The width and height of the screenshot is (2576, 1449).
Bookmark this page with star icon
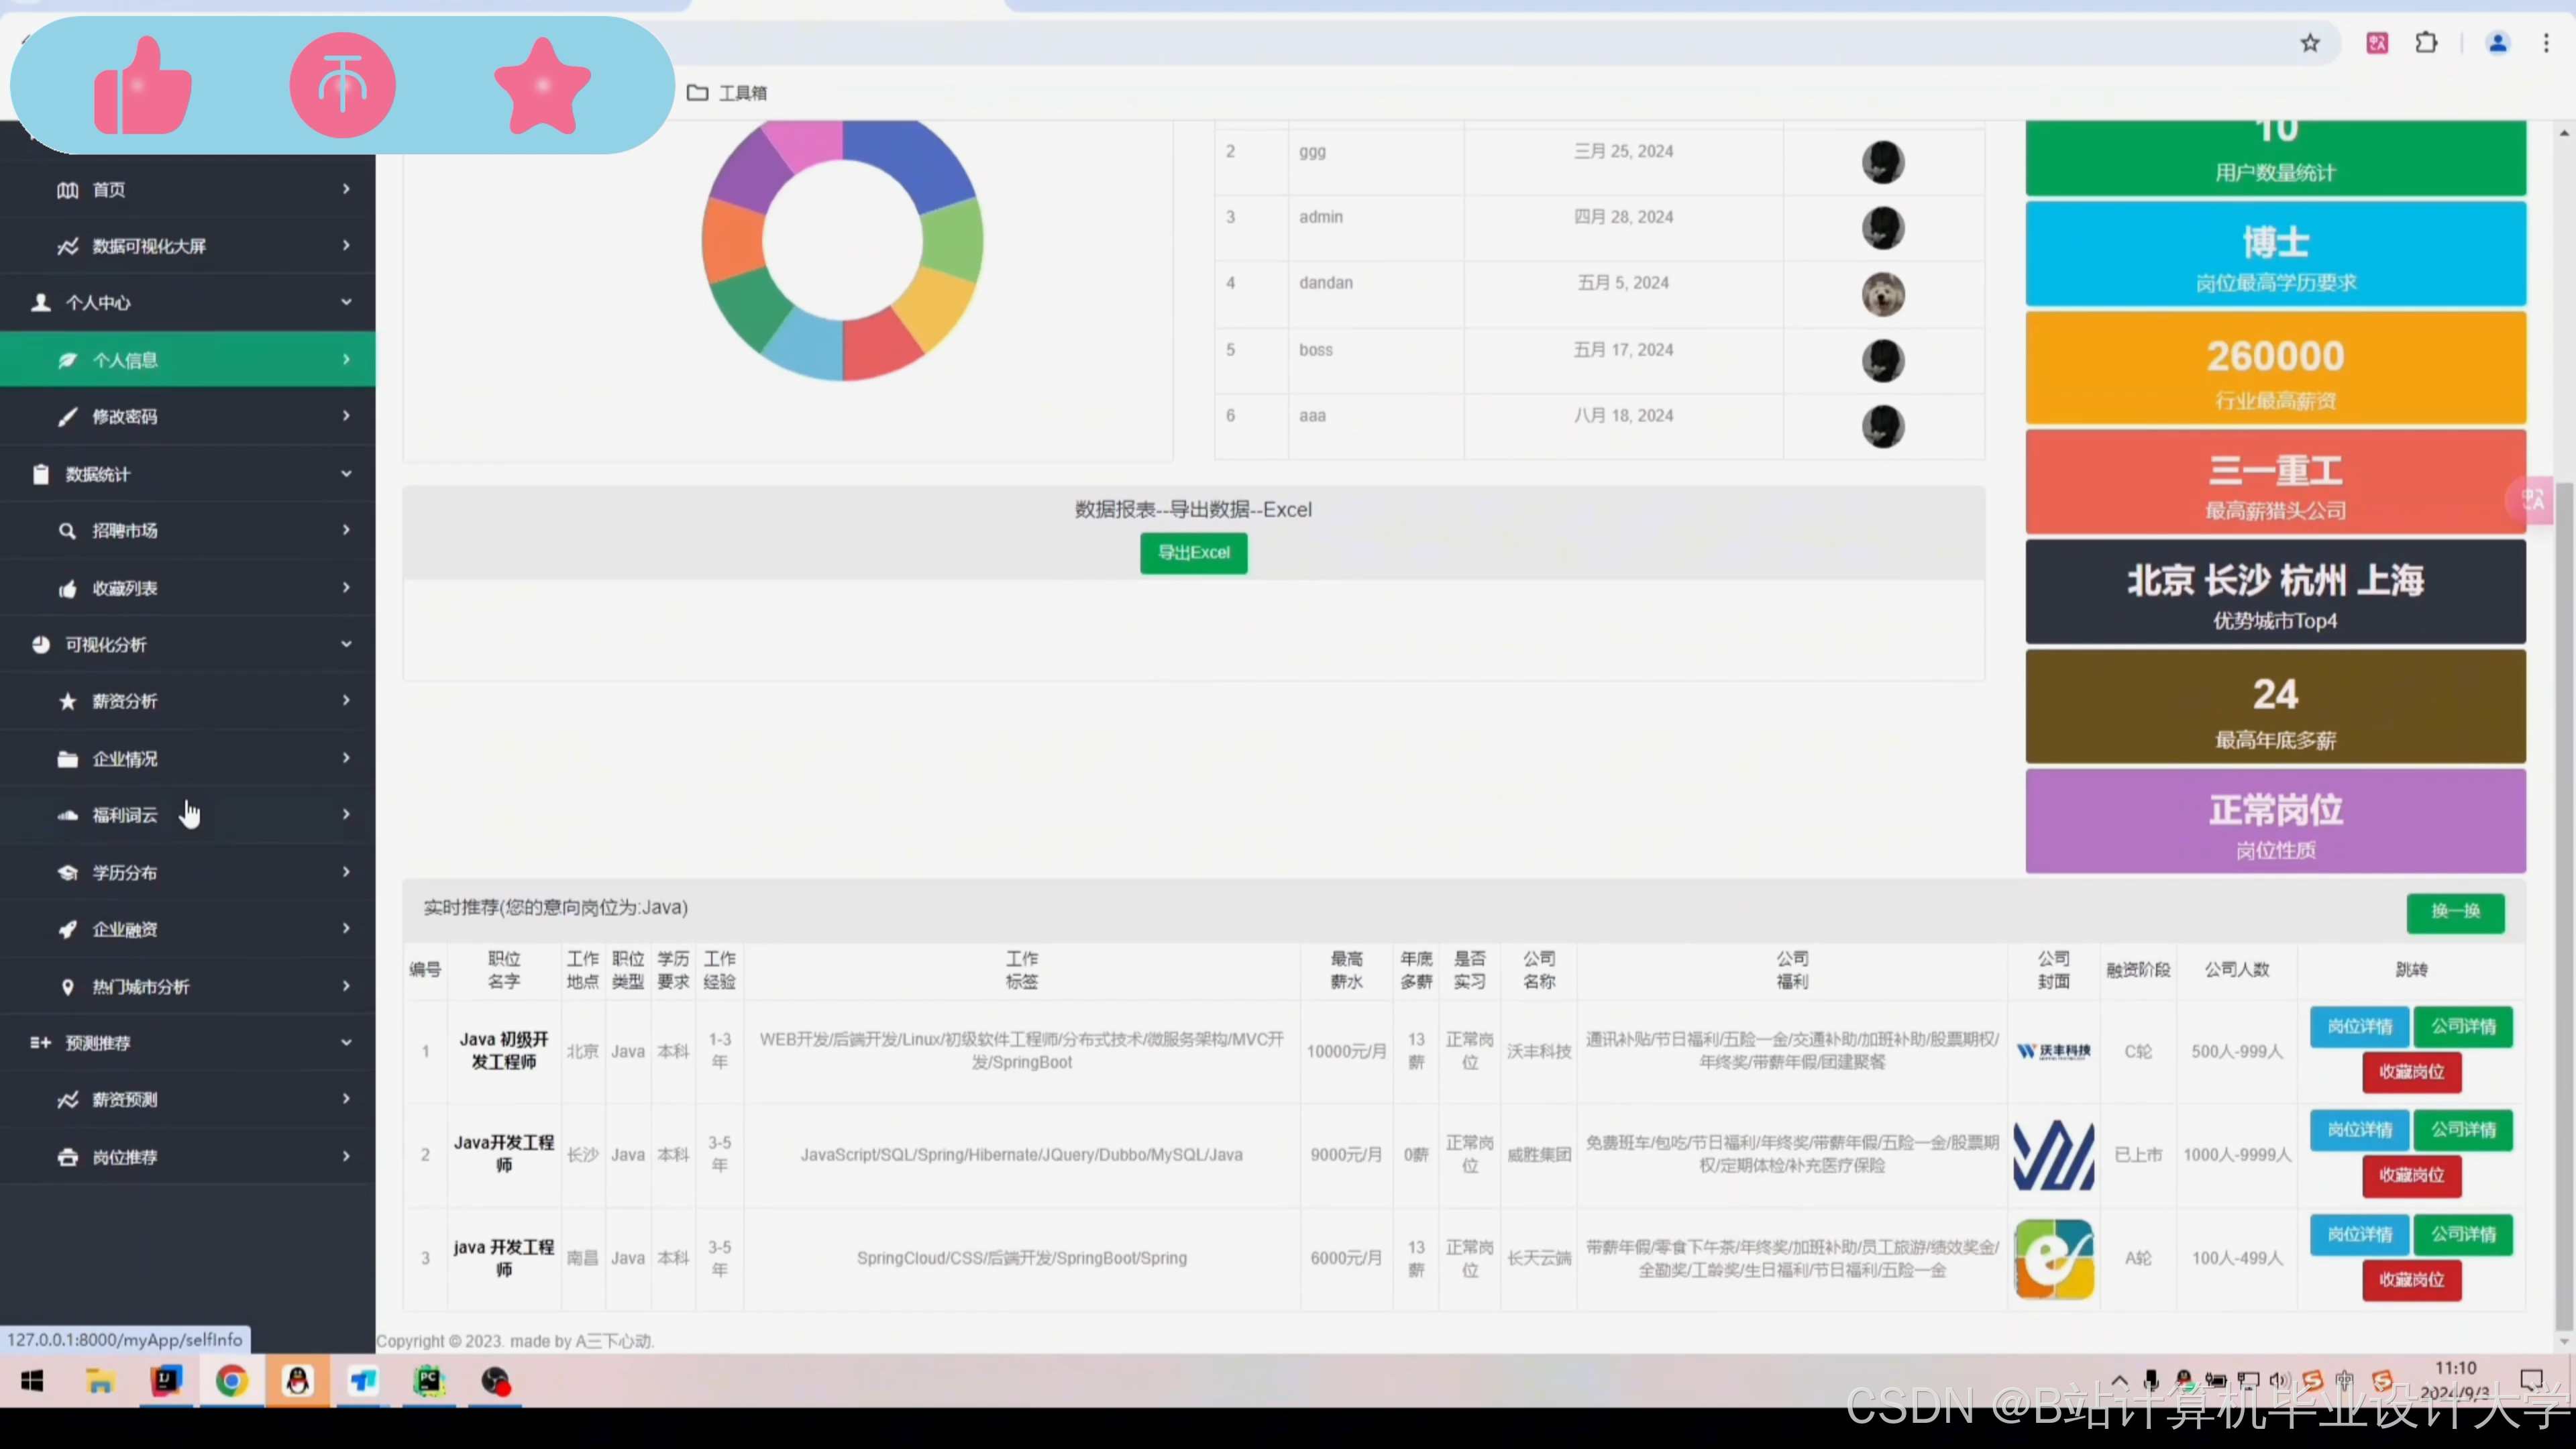2310,43
